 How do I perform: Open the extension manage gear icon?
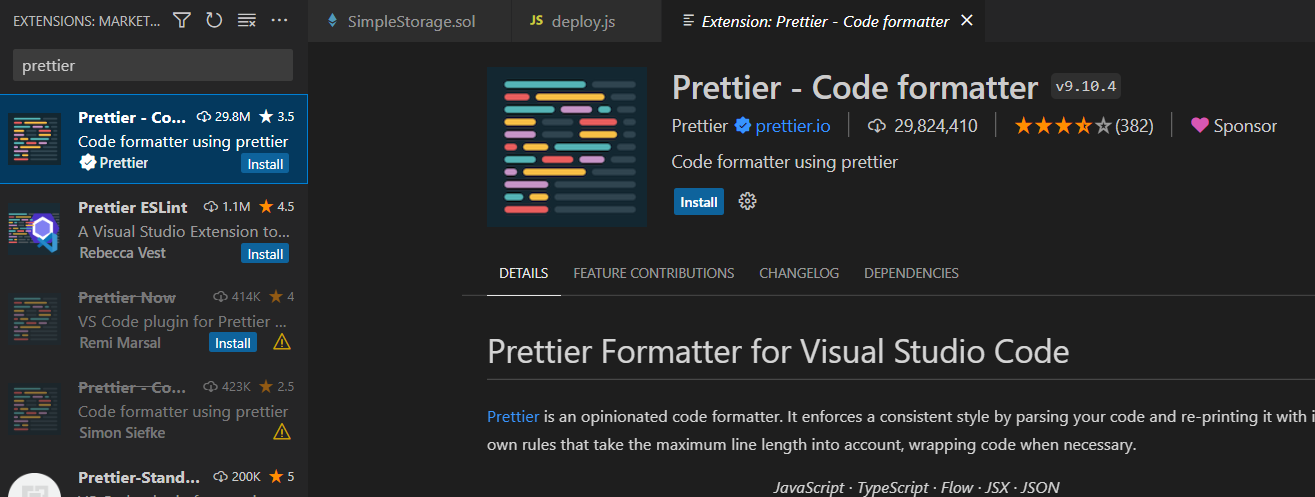coord(747,201)
